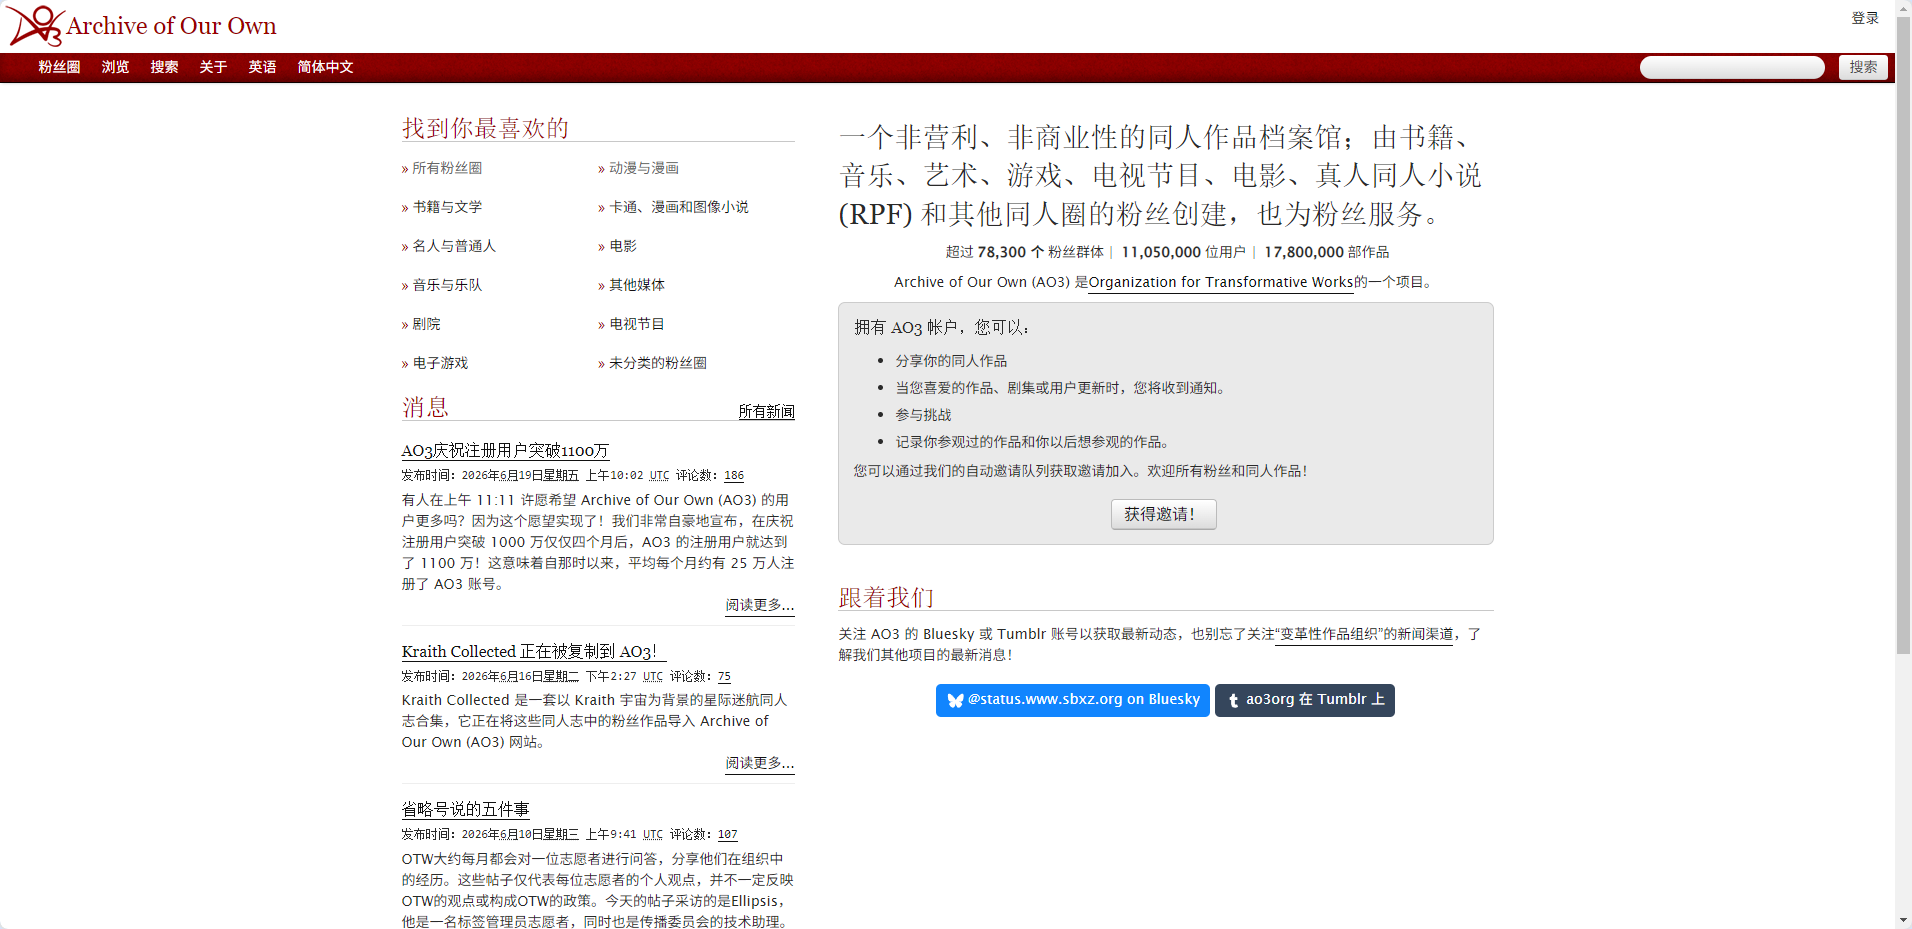Open the AO3庆祝注册用户突破1100万 news post

505,451
